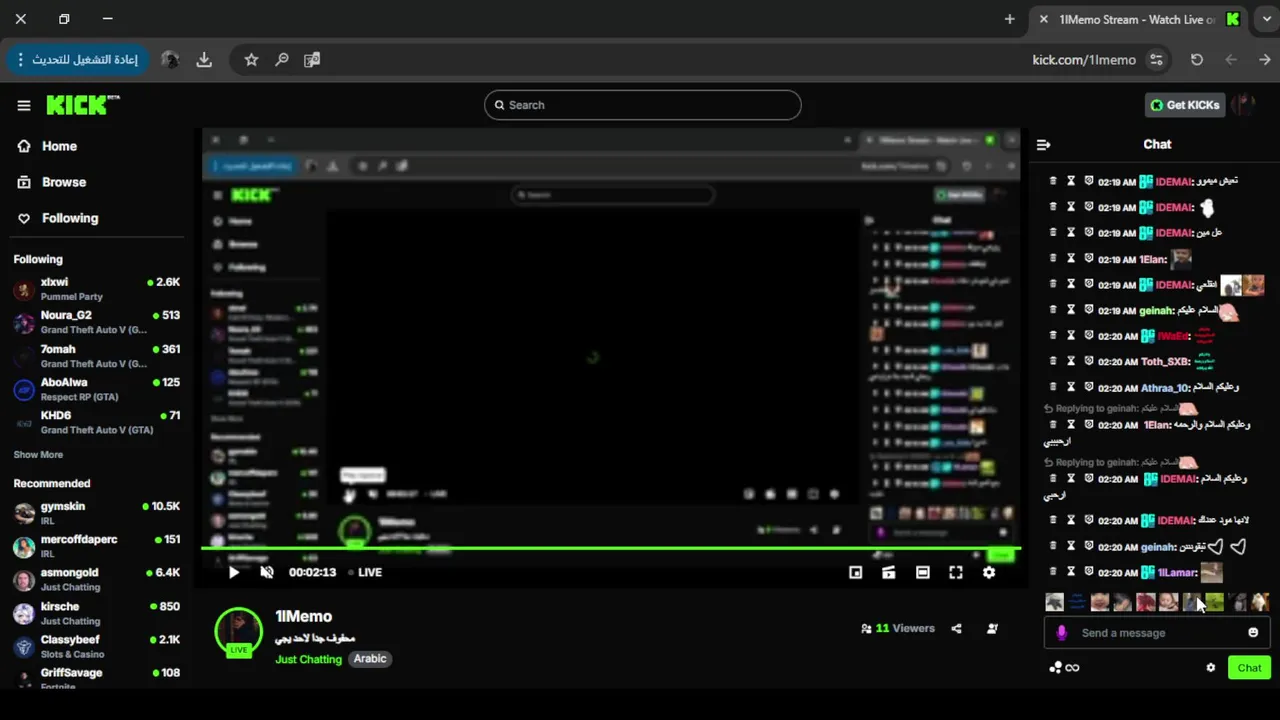
Task: Close the 1lMemo Stream browser tab
Action: (1043, 19)
